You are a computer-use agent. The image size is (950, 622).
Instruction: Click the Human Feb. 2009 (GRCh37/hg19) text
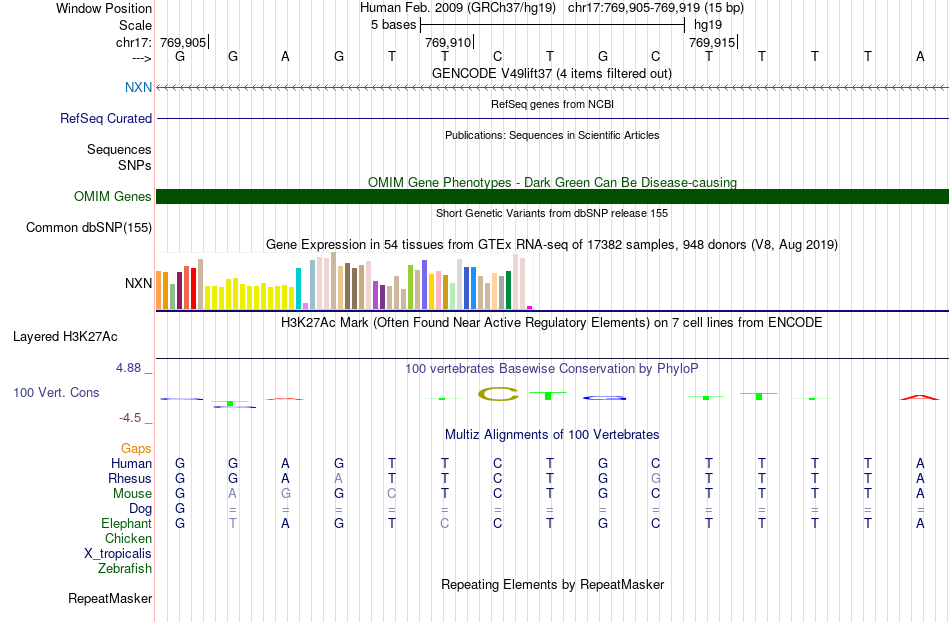[x=457, y=8]
